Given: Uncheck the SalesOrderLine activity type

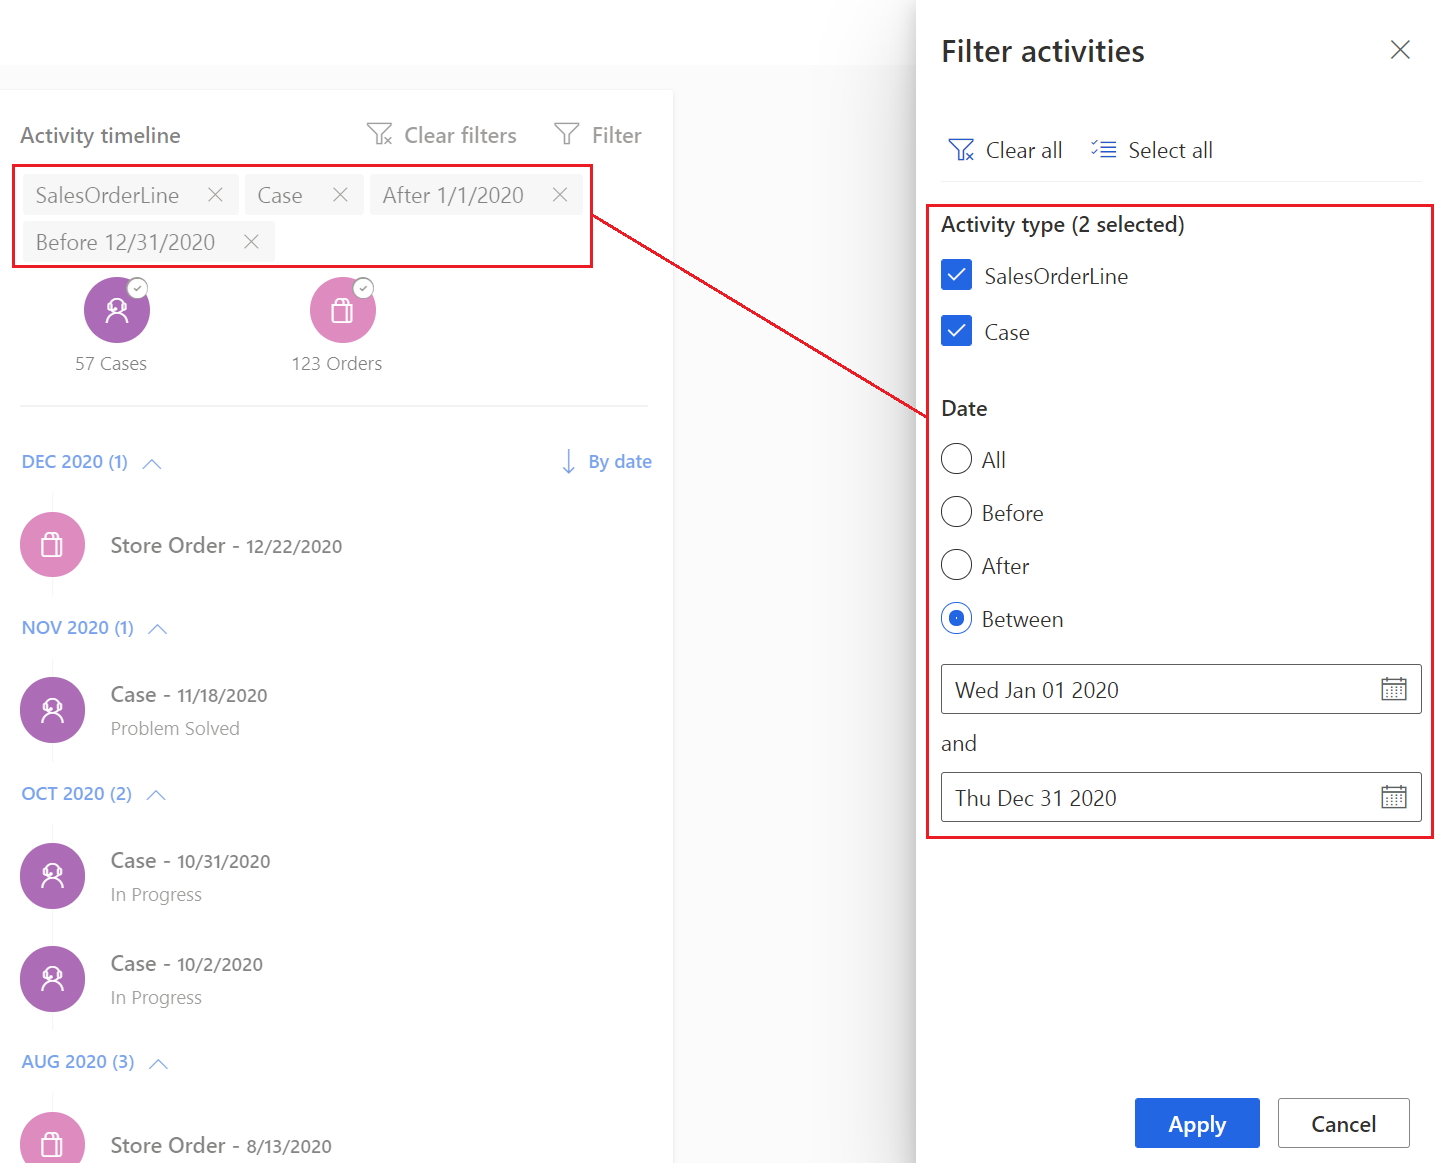Looking at the screenshot, I should 956,275.
